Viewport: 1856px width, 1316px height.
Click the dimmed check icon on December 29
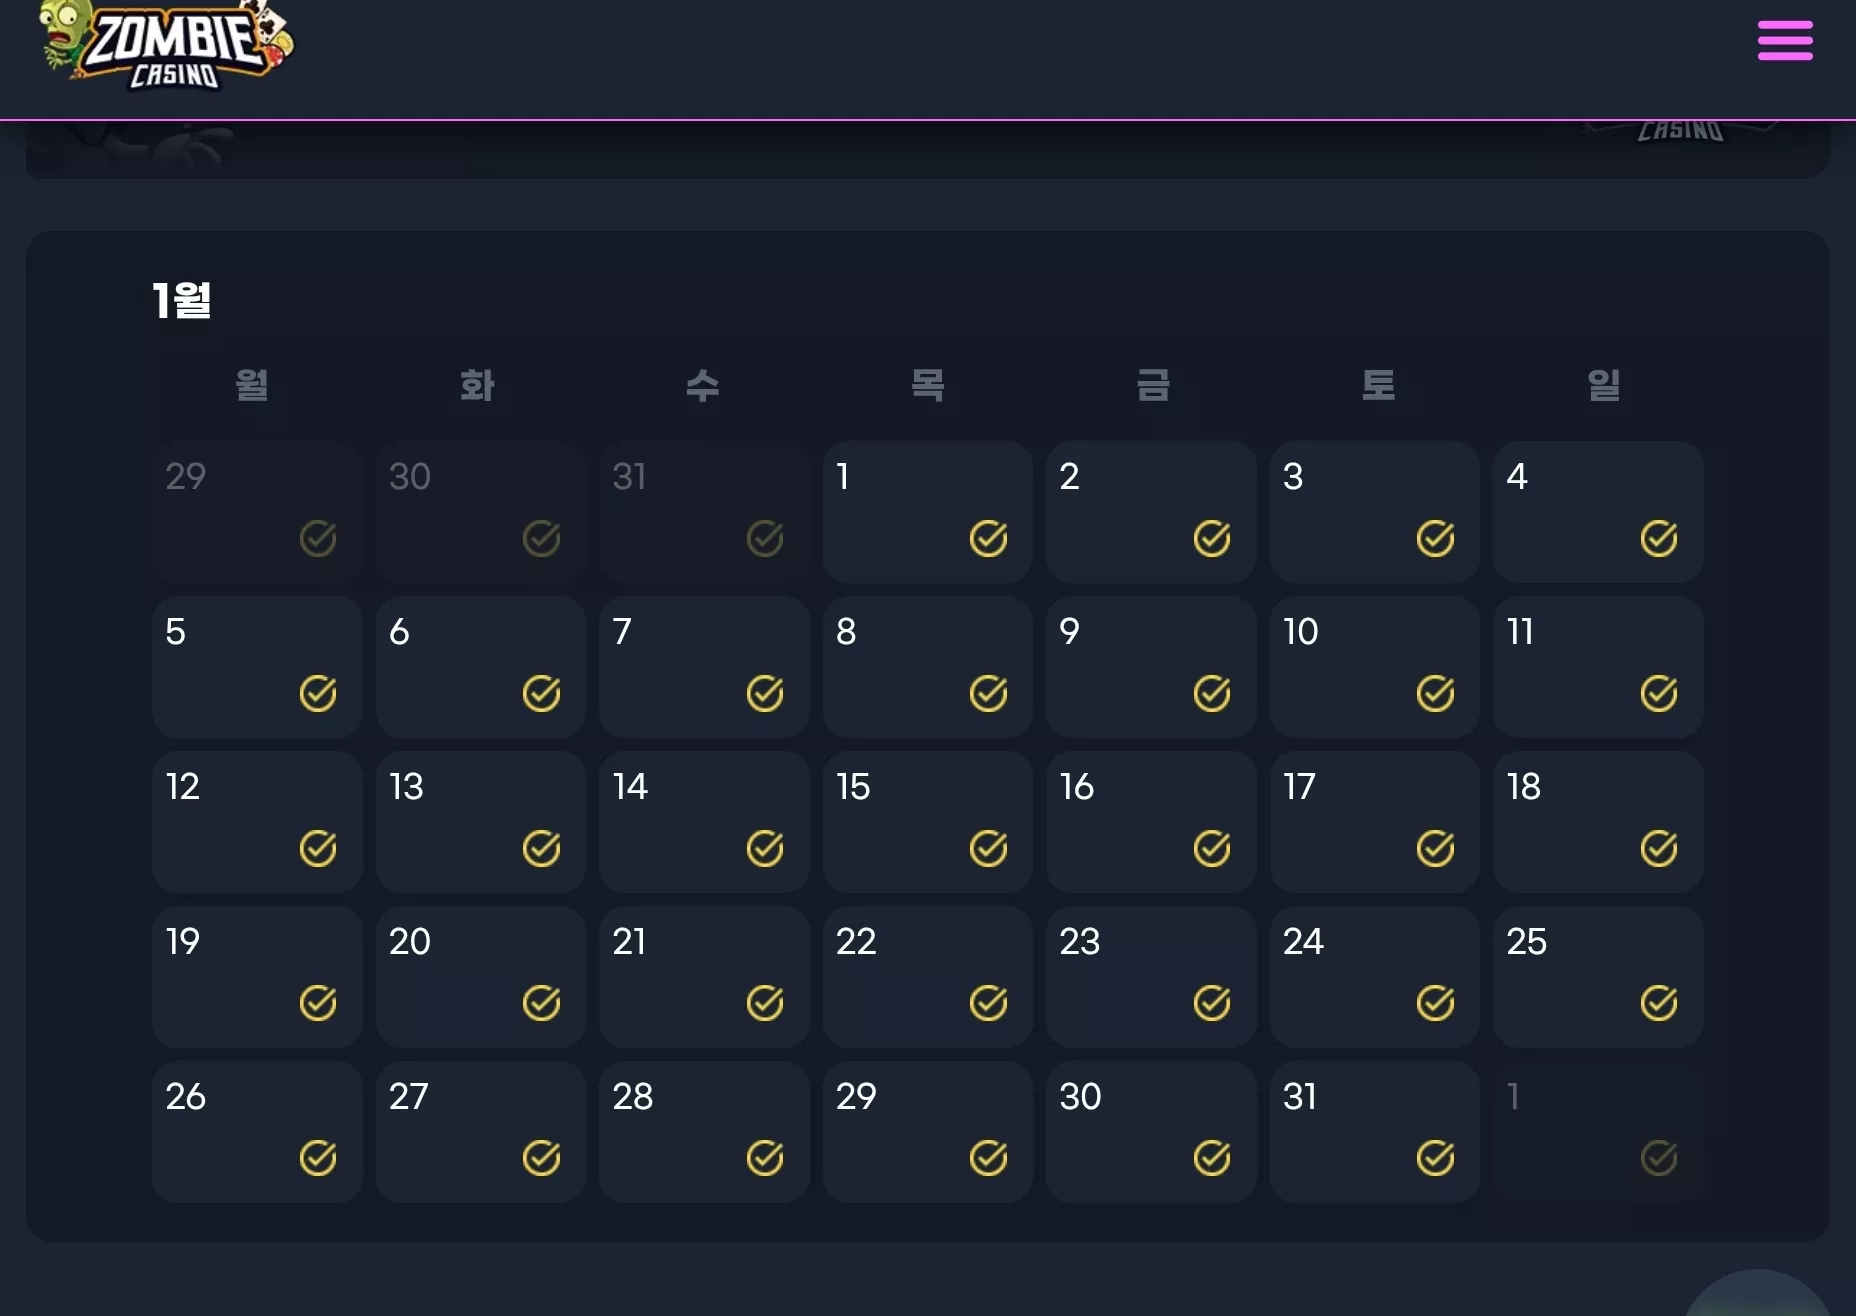pyautogui.click(x=318, y=538)
